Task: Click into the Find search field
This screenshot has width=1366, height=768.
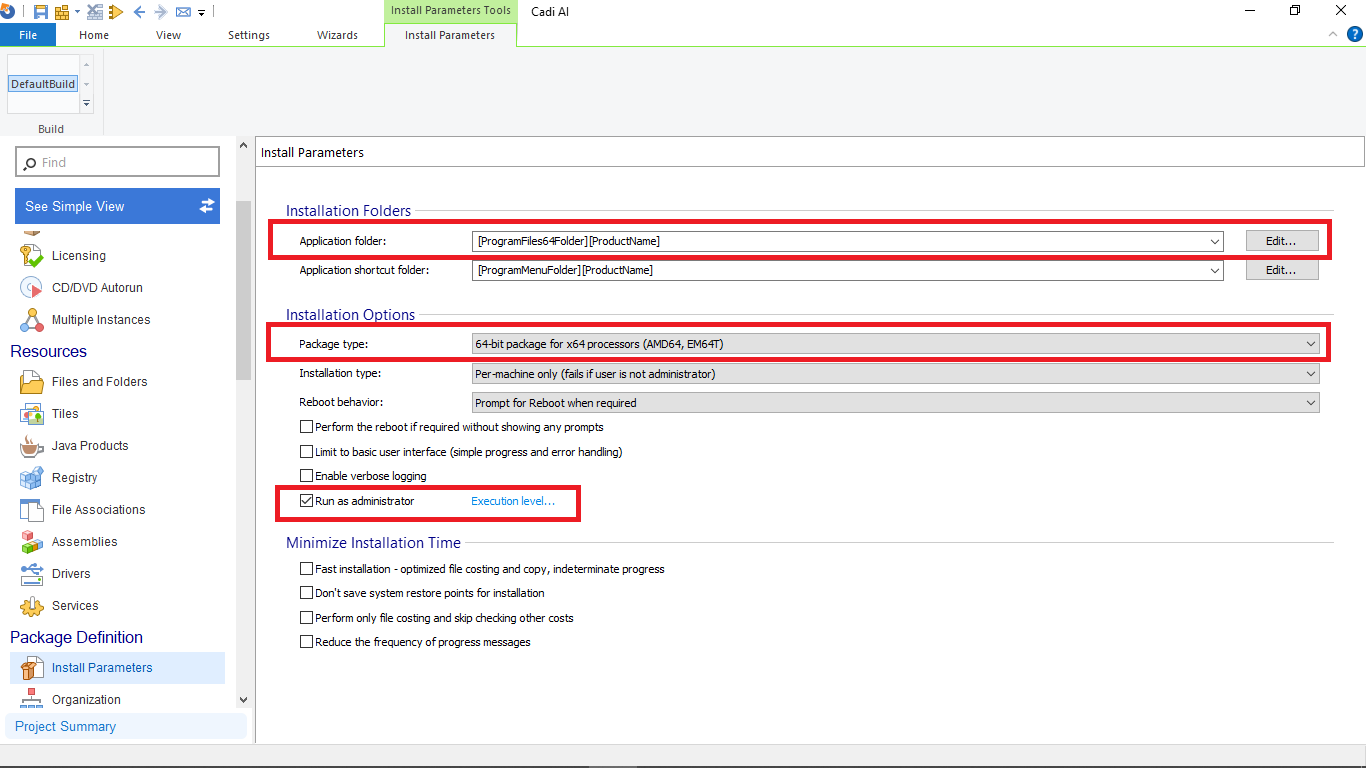Action: tap(117, 162)
